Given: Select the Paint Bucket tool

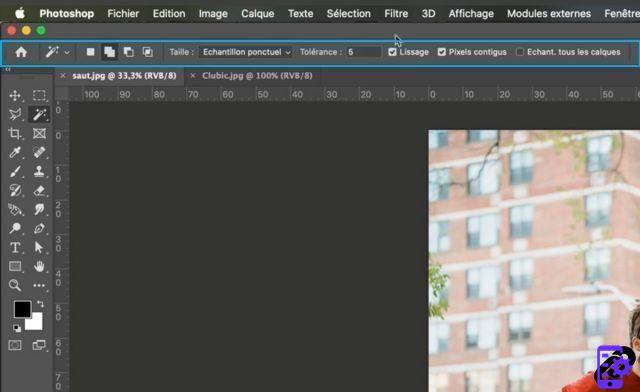Looking at the screenshot, I should click(x=15, y=209).
